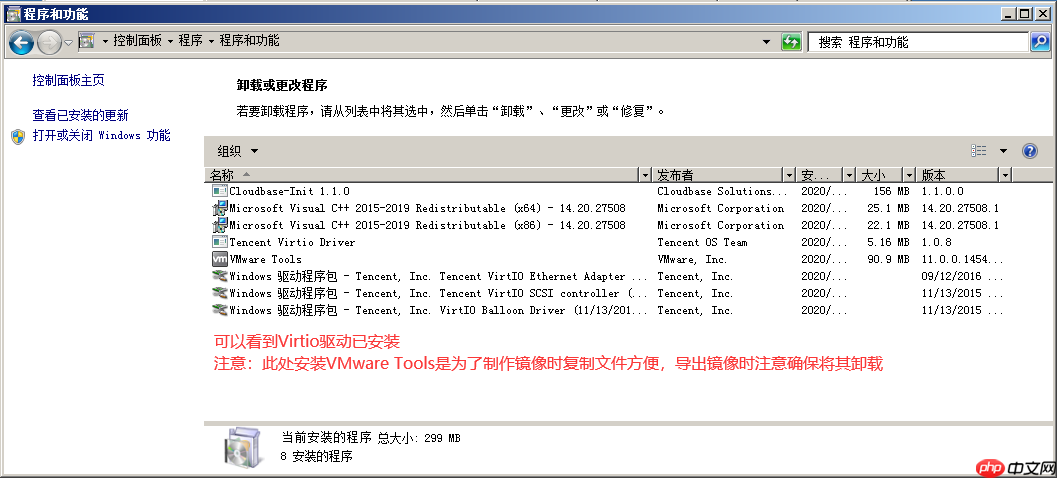Select the Tencent Virtio Driver entry
Screen dimensions: 1057x478
click(292, 242)
